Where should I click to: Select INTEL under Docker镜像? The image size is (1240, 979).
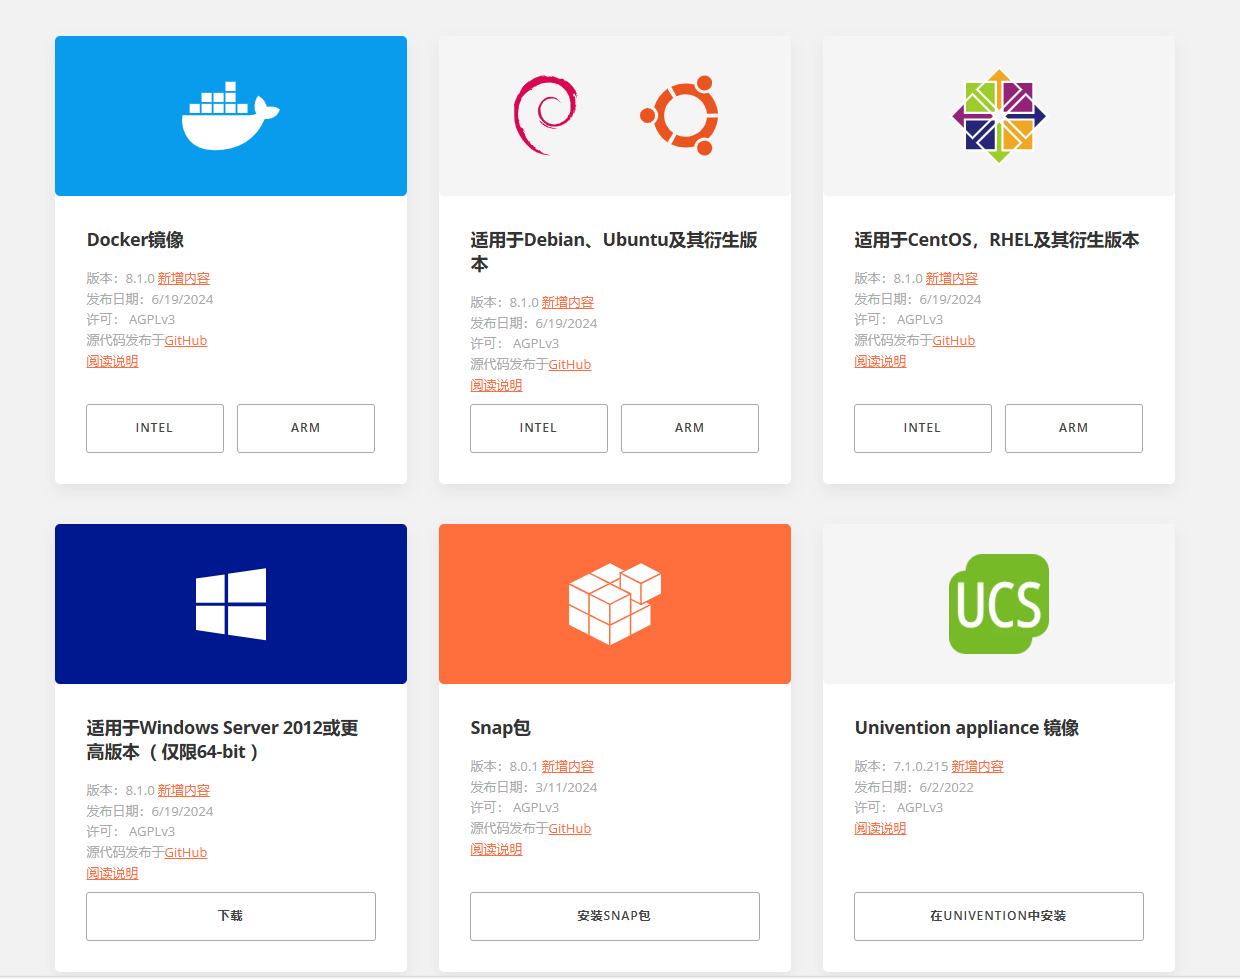[155, 428]
